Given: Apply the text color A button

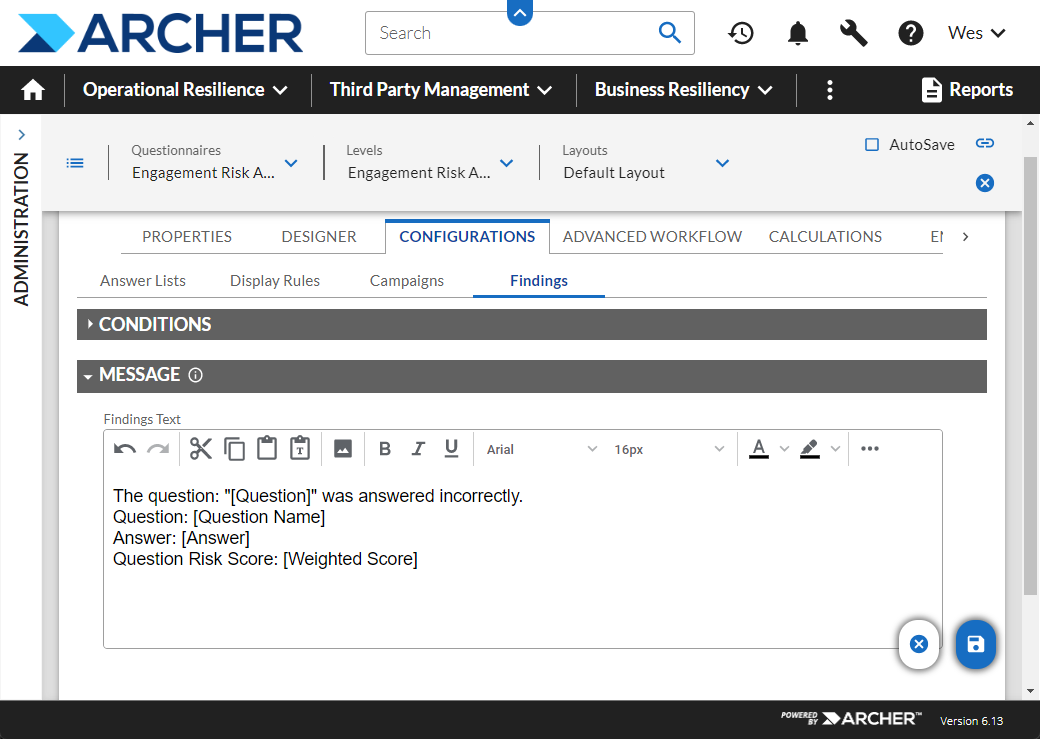Looking at the screenshot, I should (759, 449).
